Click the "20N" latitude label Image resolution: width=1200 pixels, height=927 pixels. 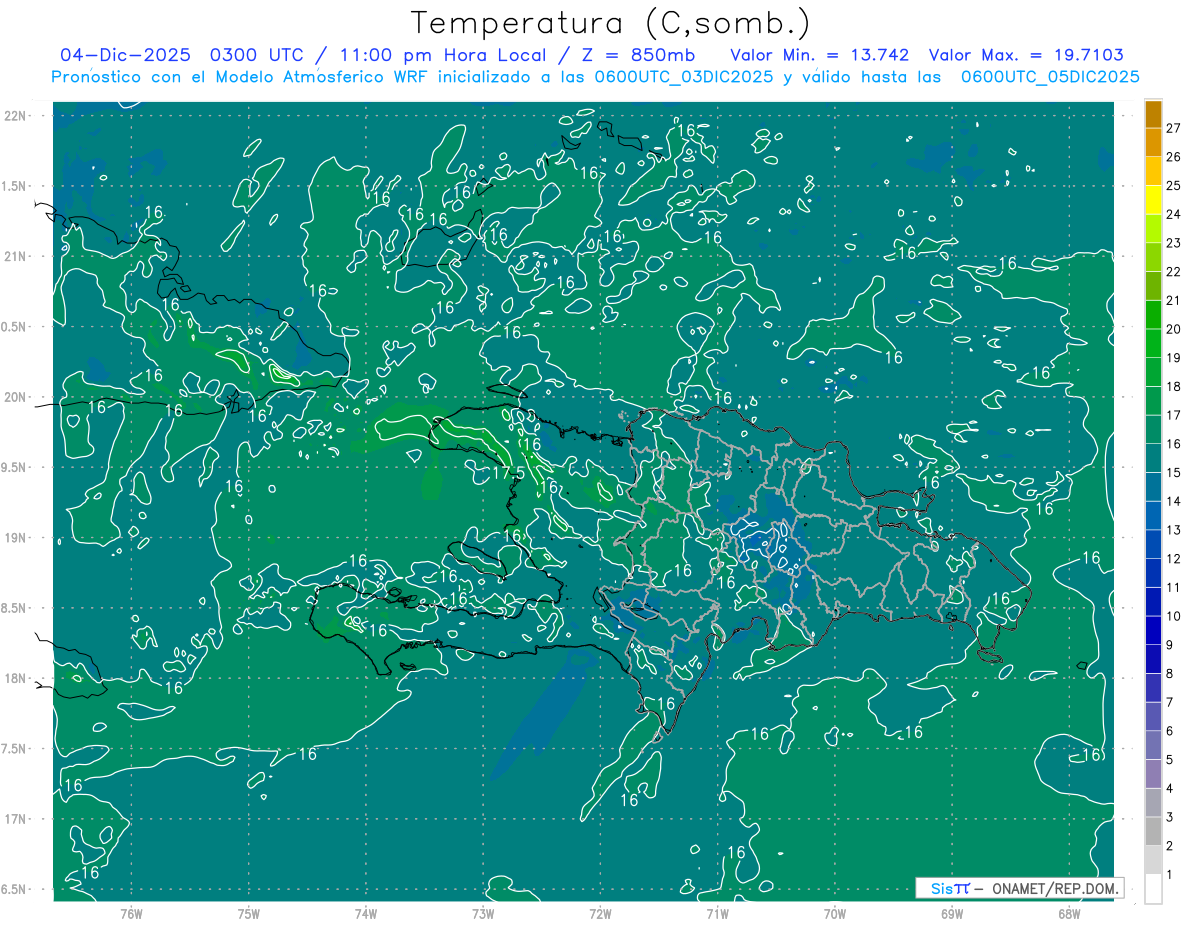click(15, 397)
